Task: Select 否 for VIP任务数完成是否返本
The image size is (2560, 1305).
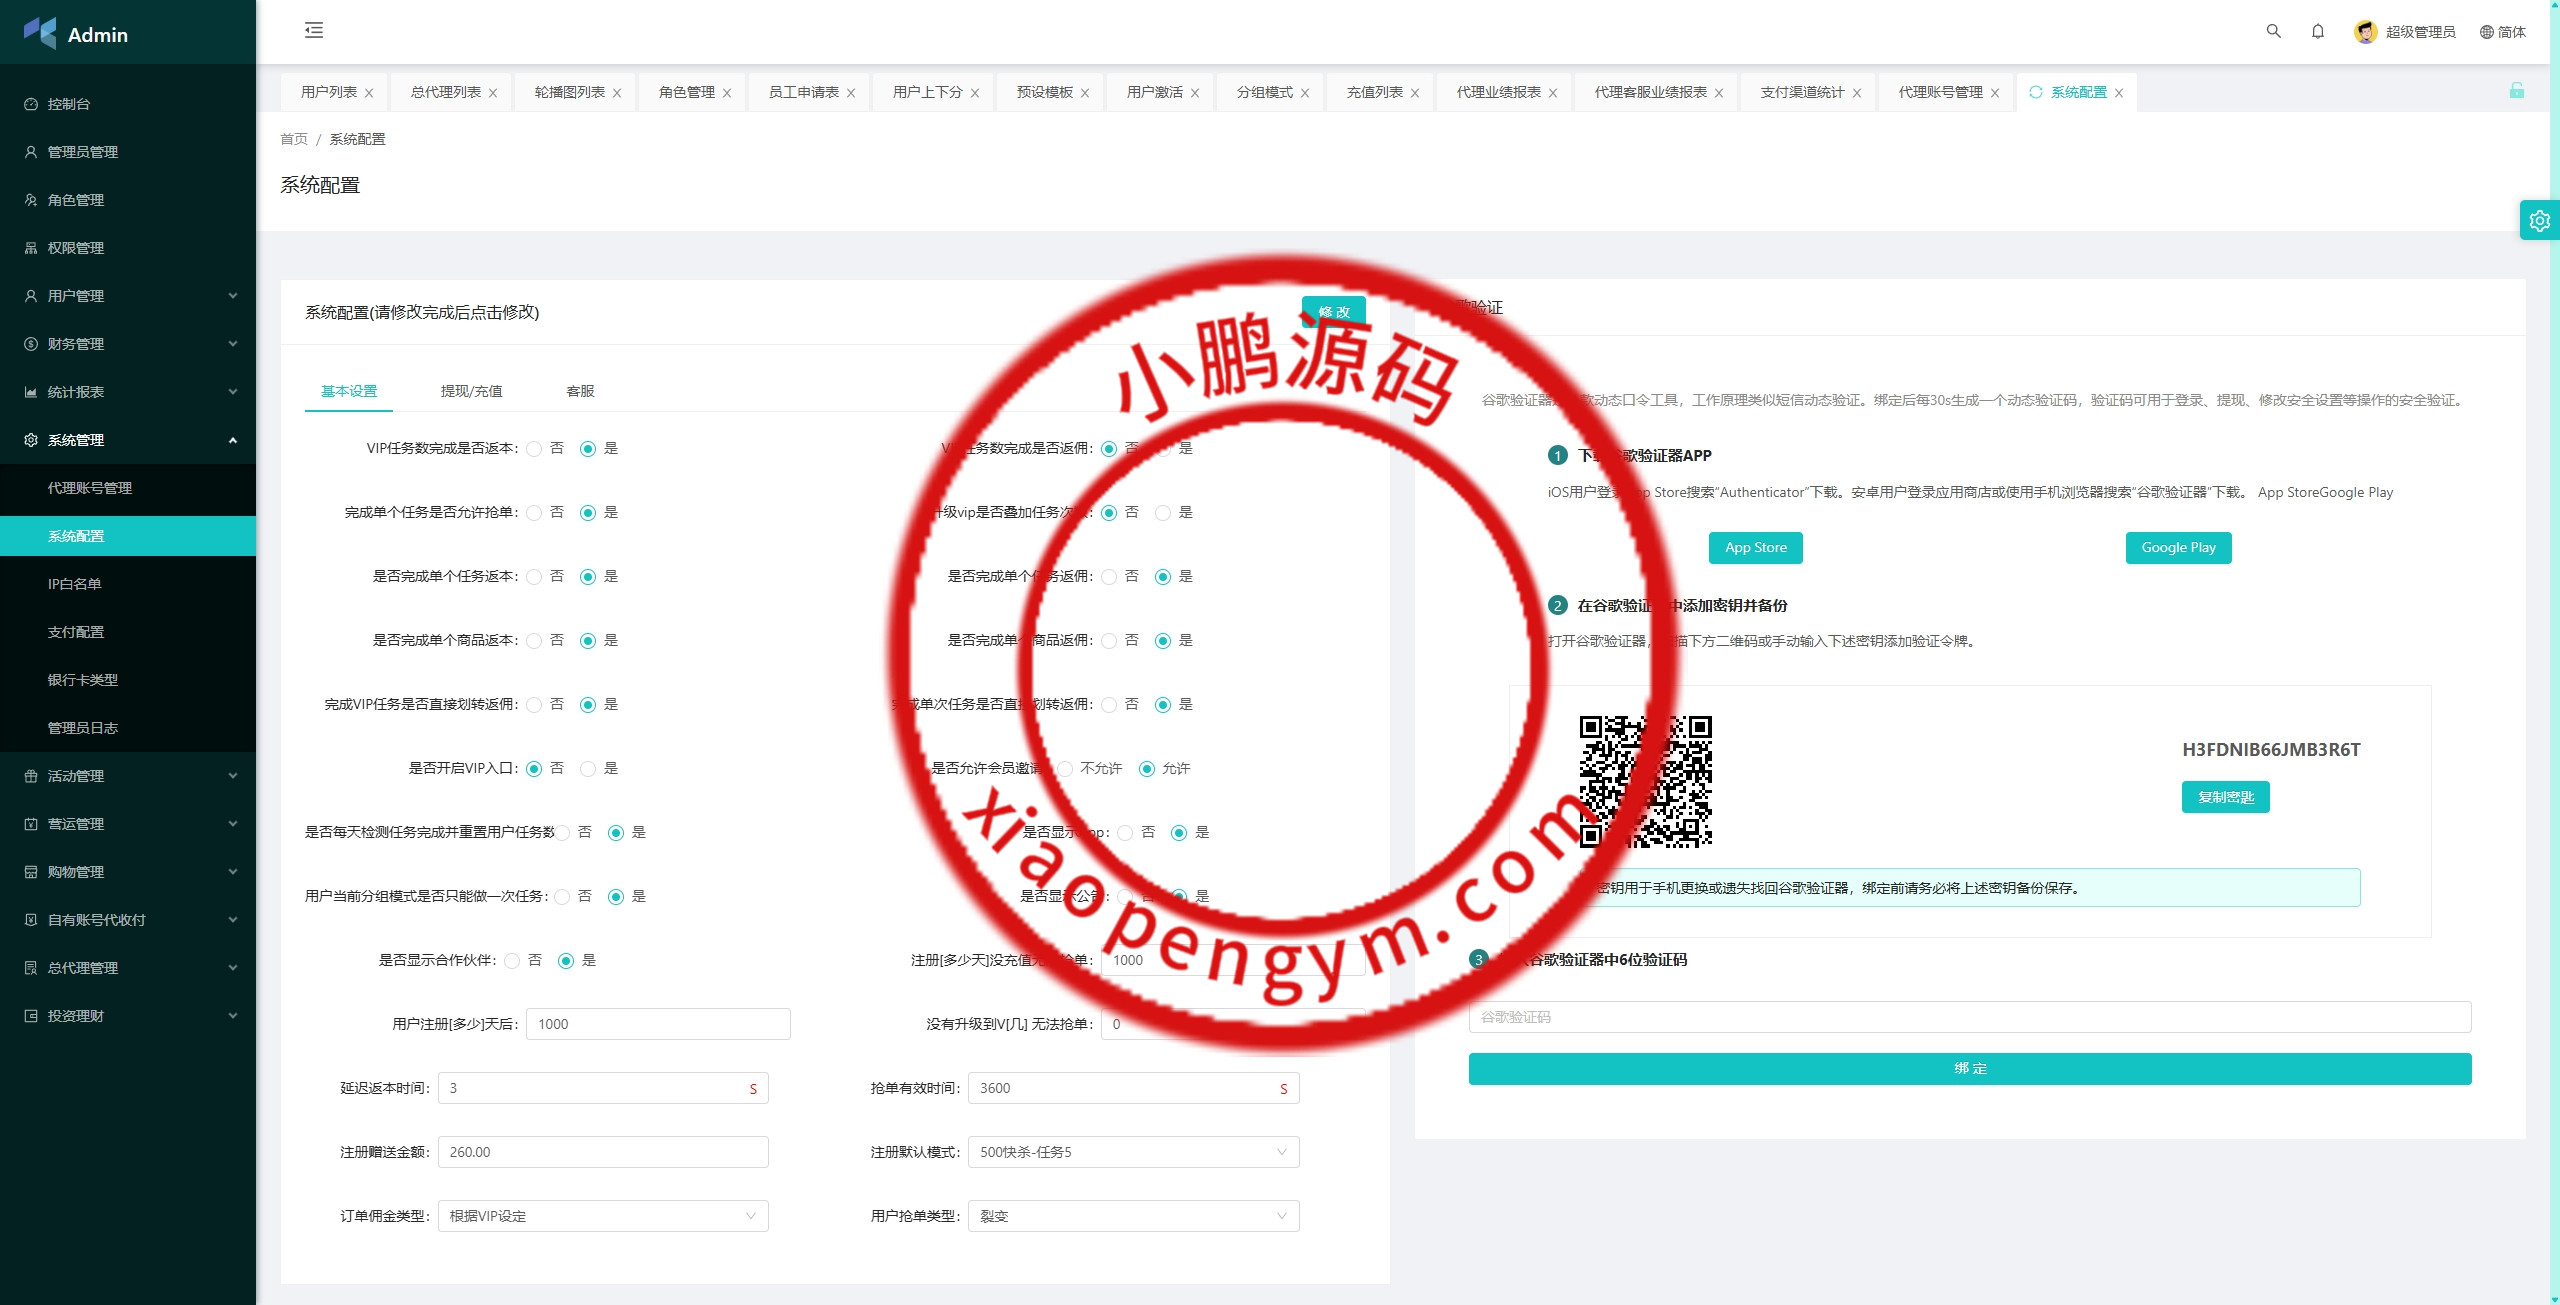Action: click(534, 449)
